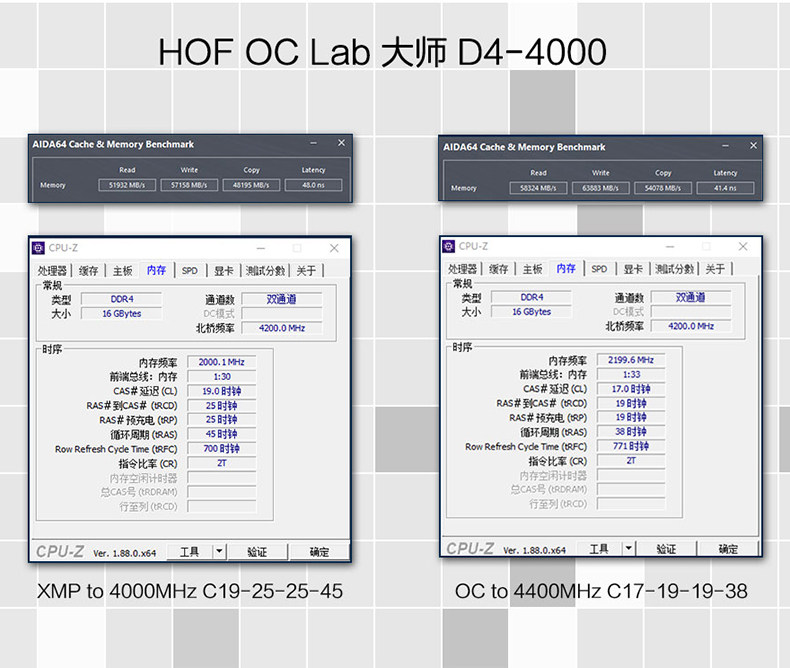Click memory Read value 58324 MB/s

(538, 188)
